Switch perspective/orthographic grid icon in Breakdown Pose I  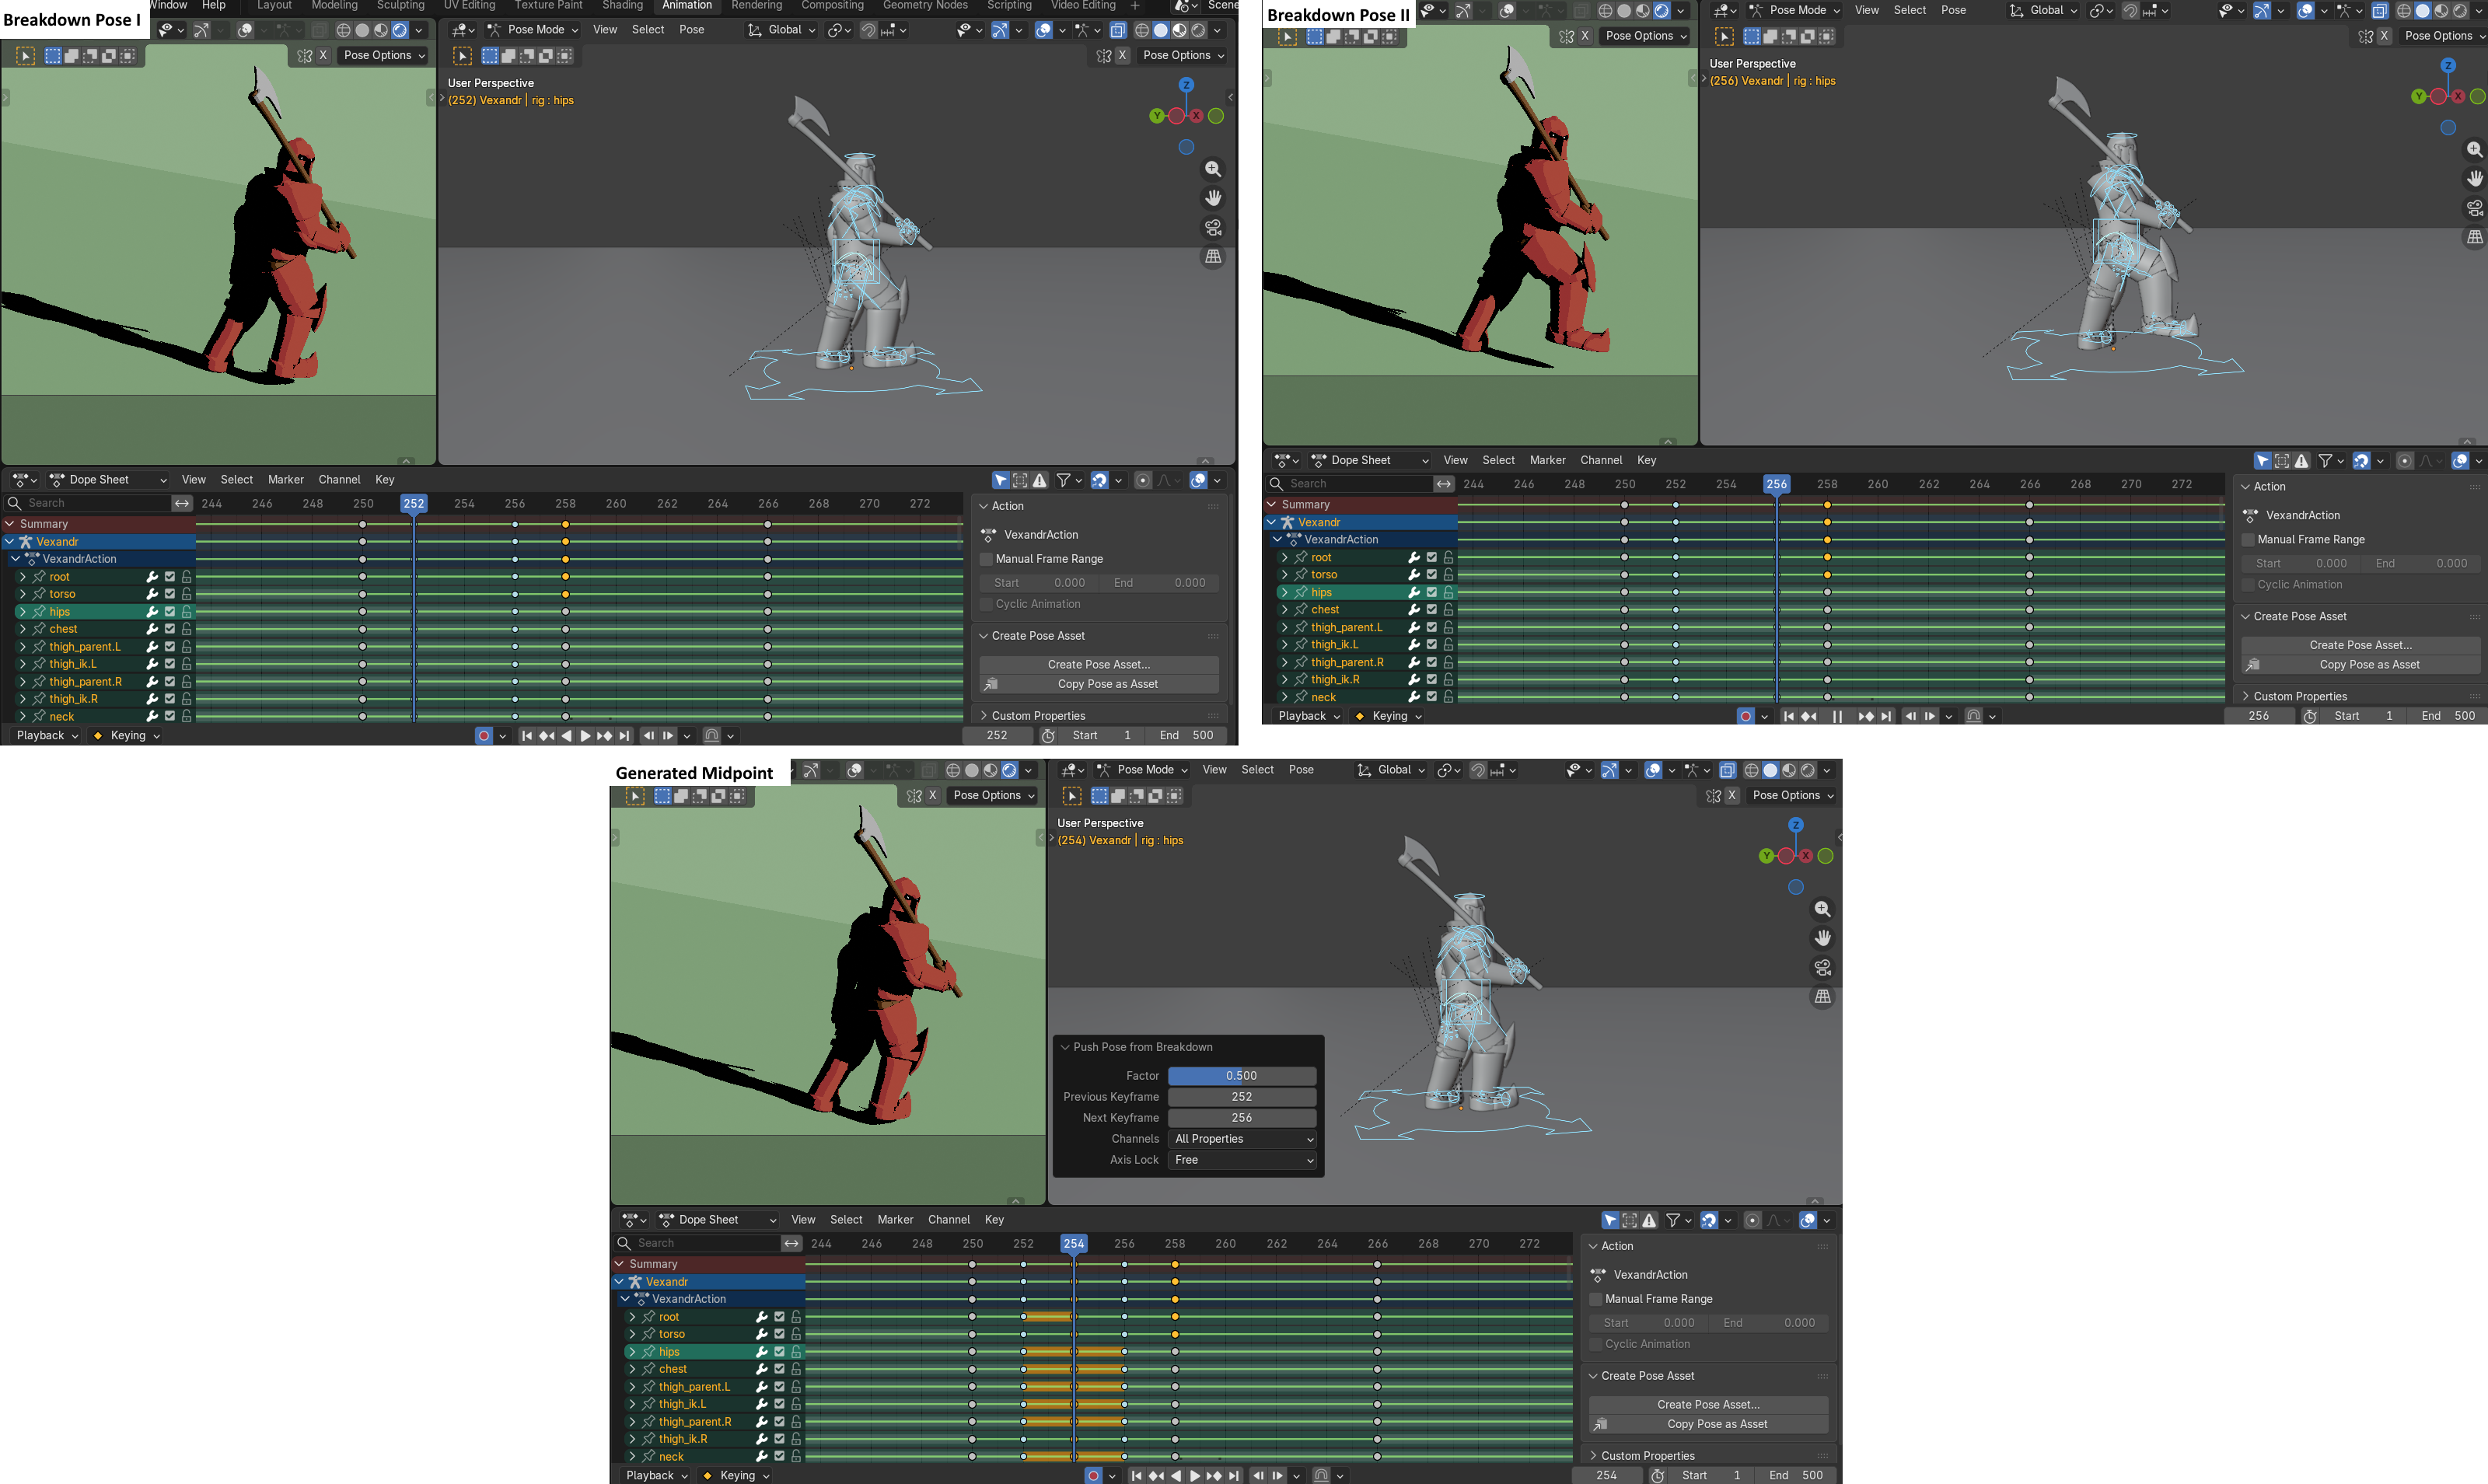coord(1213,256)
